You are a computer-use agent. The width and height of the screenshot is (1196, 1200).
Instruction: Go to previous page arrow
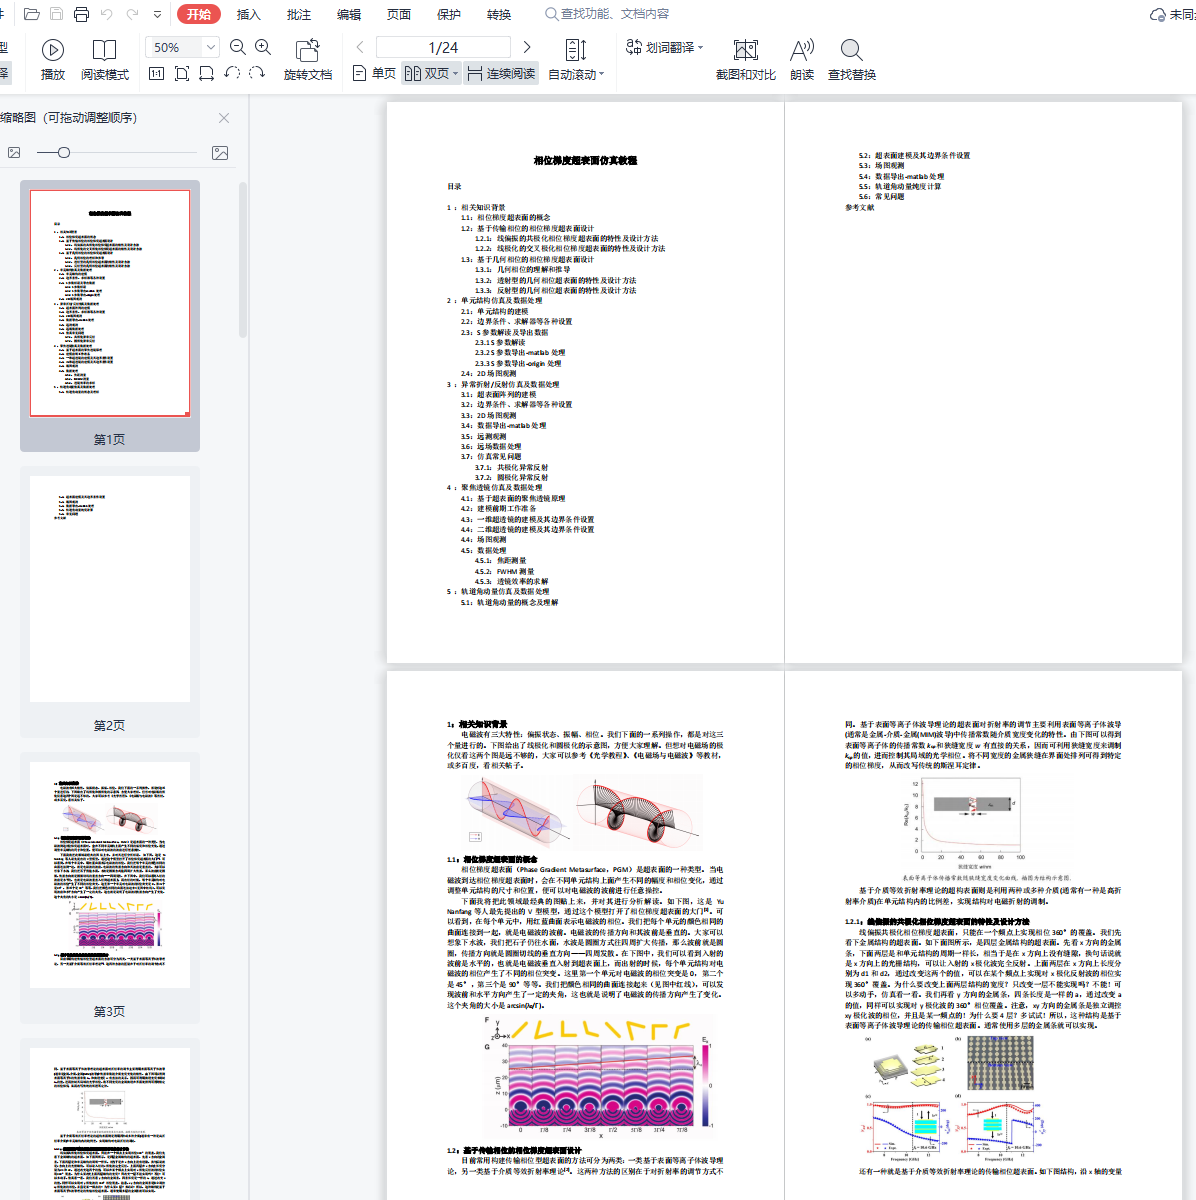coord(360,47)
